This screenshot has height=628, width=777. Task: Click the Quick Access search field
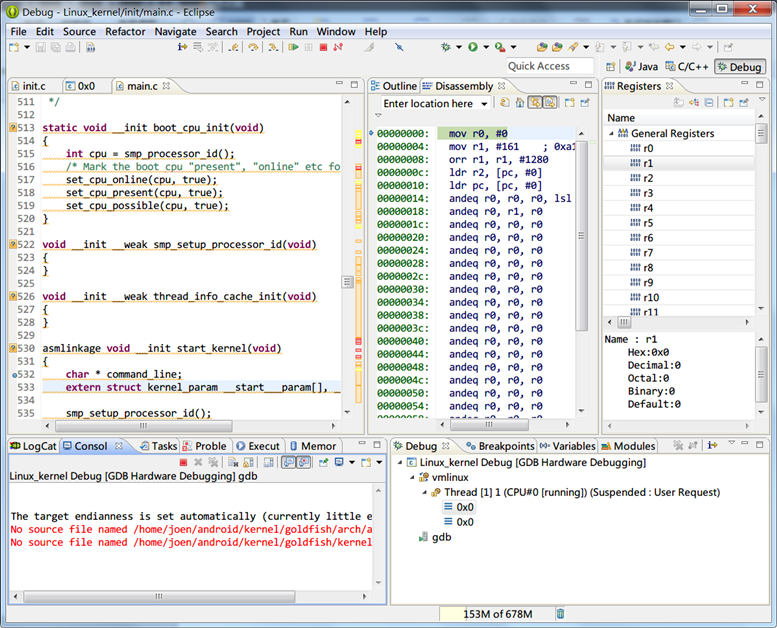tap(550, 66)
